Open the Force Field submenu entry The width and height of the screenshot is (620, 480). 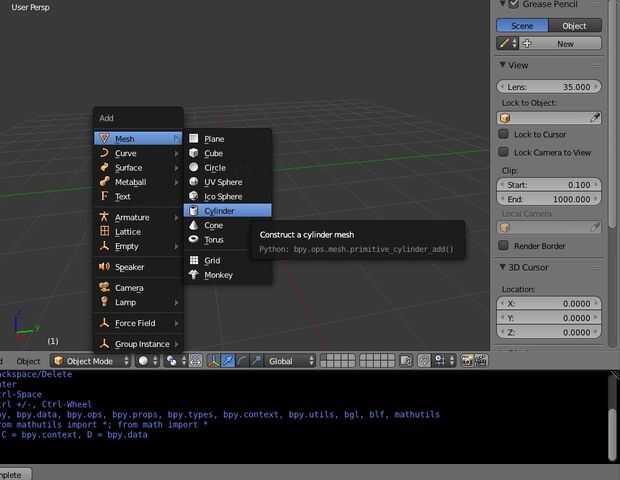138,323
